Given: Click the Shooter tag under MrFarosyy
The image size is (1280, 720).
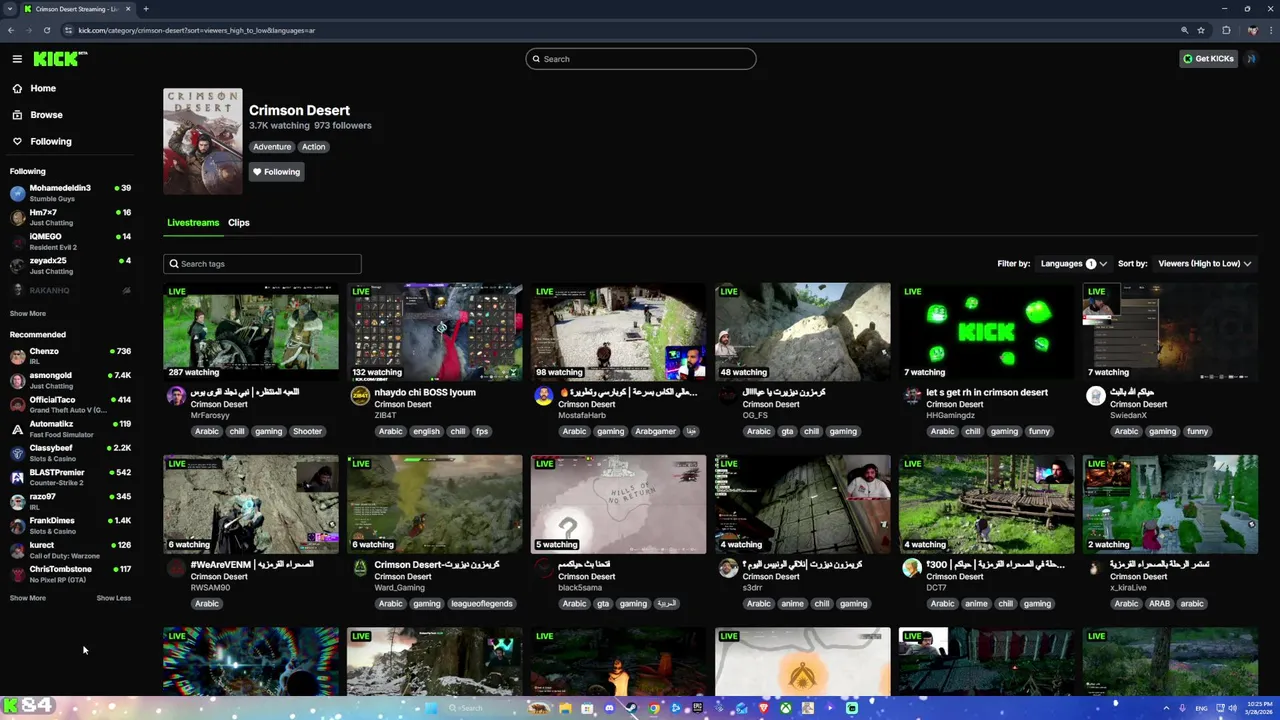Looking at the screenshot, I should [x=308, y=432].
